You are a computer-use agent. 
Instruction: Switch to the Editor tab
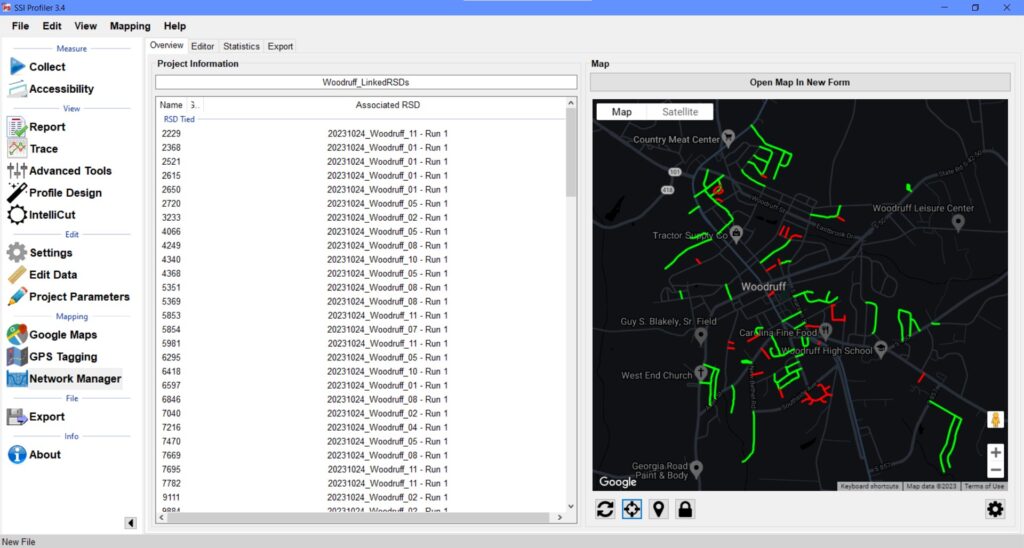coord(202,46)
